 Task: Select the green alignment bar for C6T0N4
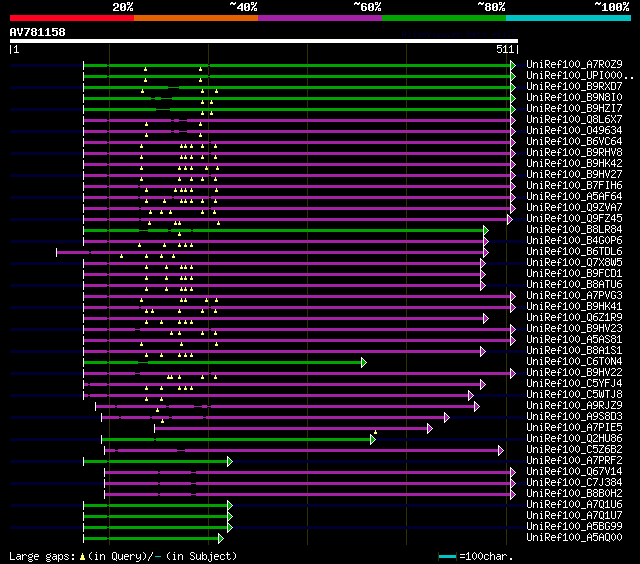[x=223, y=362]
